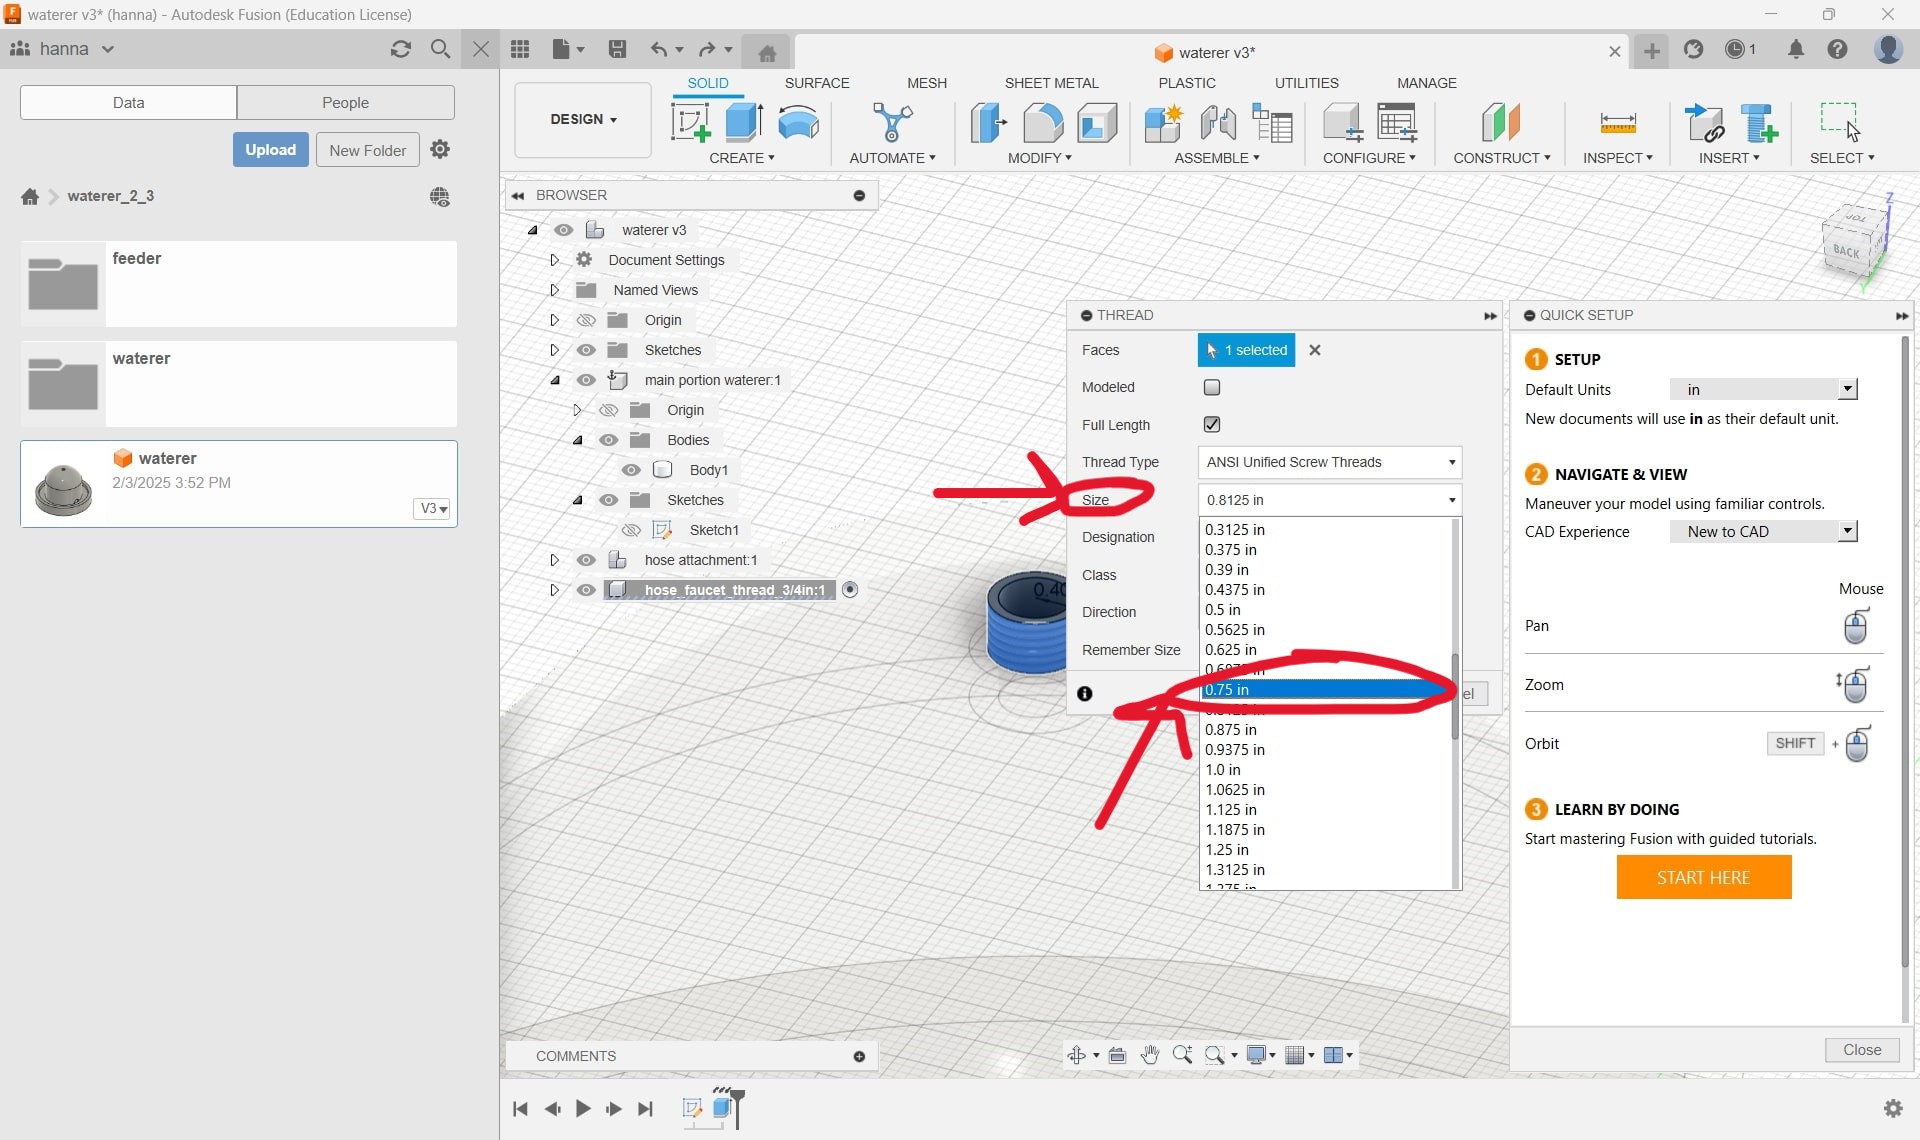Click Start Here learning button
The width and height of the screenshot is (1920, 1140).
click(1704, 877)
